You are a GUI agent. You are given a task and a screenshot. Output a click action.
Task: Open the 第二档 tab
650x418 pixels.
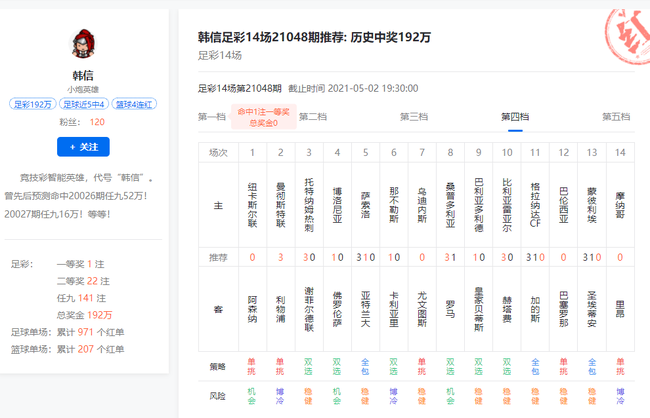tap(313, 117)
